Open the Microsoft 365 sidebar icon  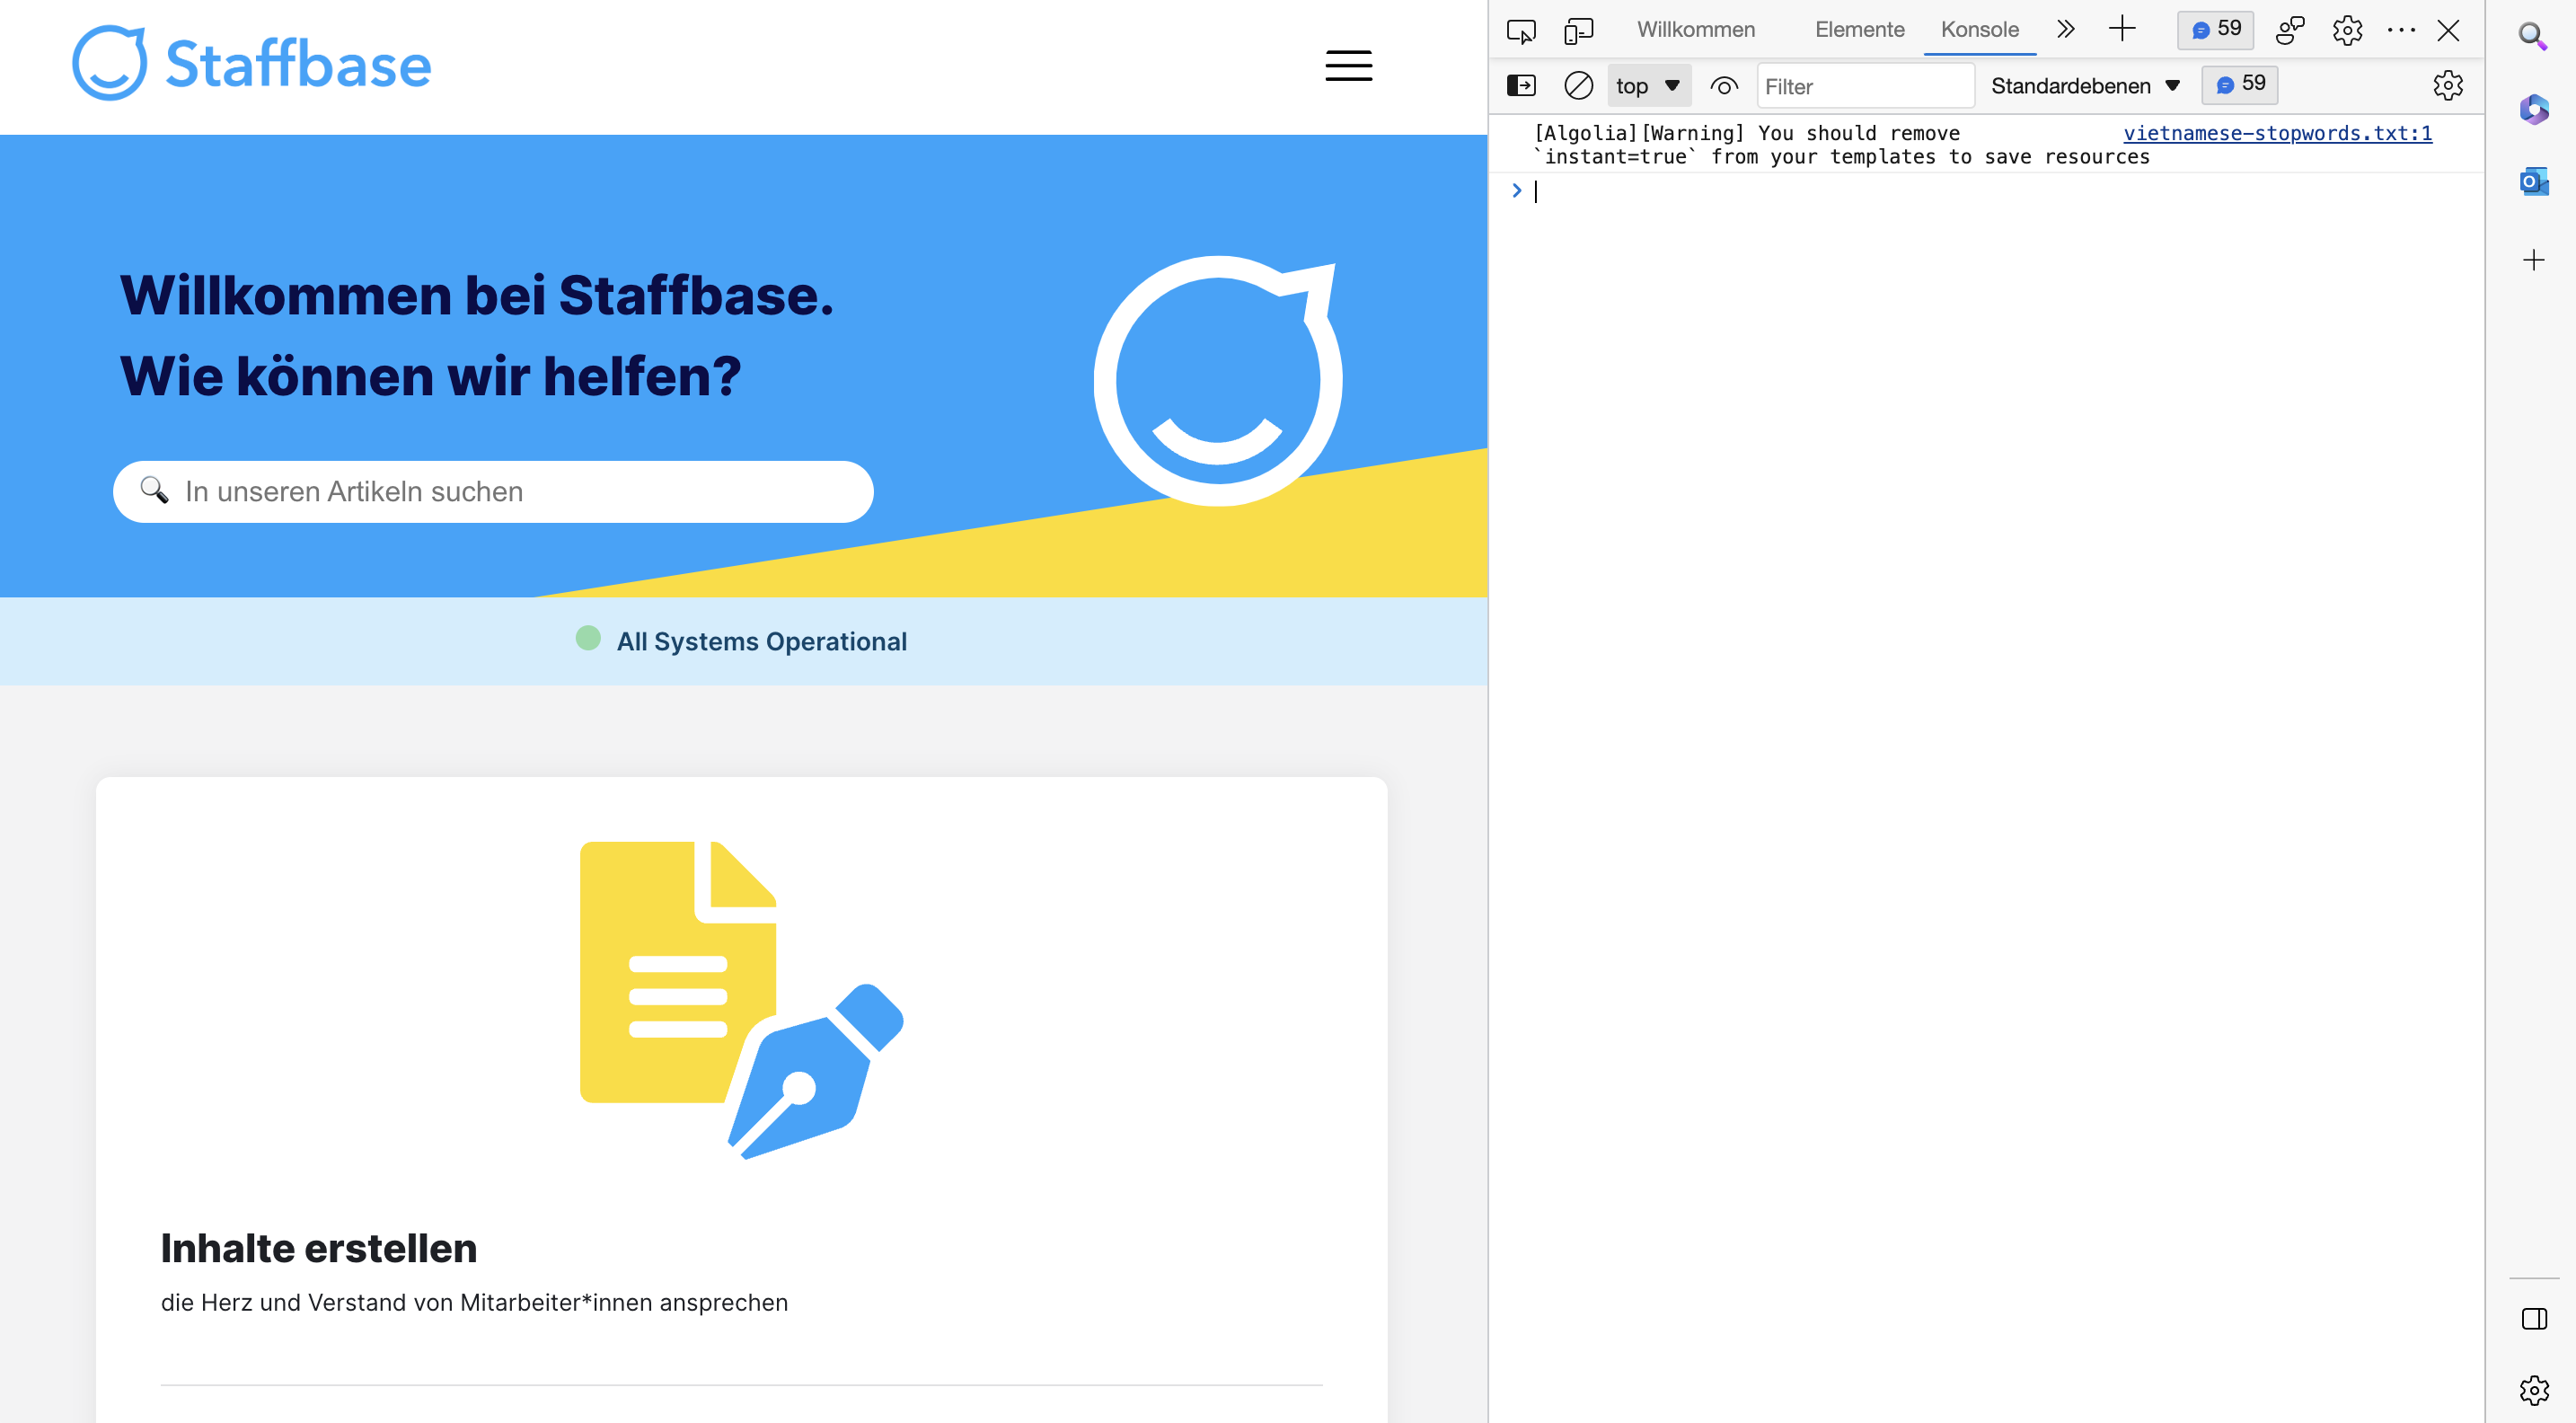[x=2534, y=109]
